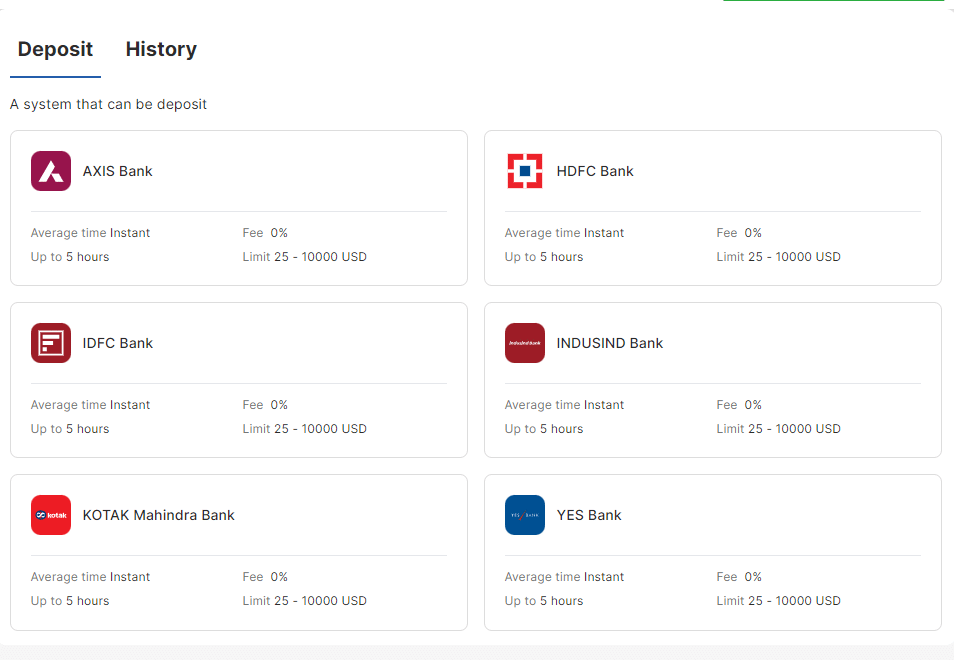Click YES Bank 'Fee 0%' value

(739, 577)
